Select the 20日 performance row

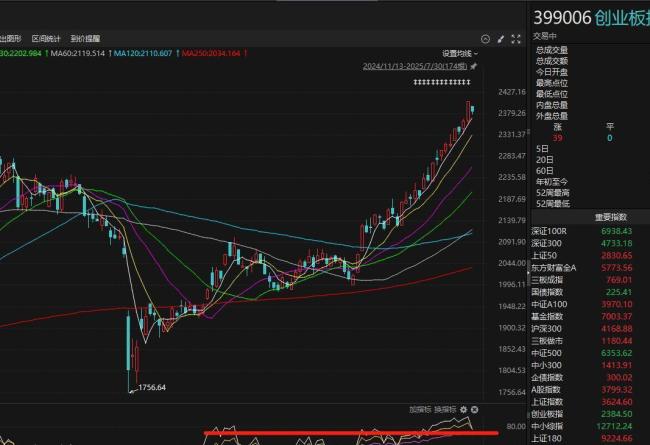[593, 160]
